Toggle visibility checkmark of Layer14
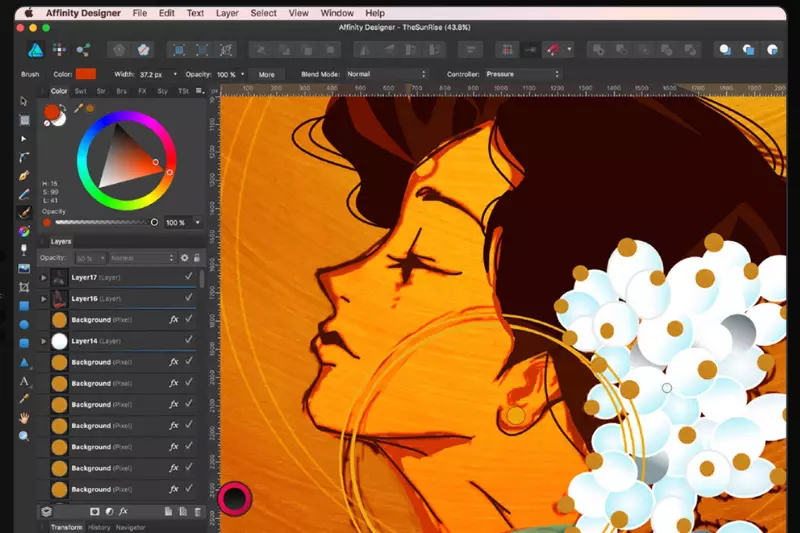800x533 pixels. pos(189,340)
